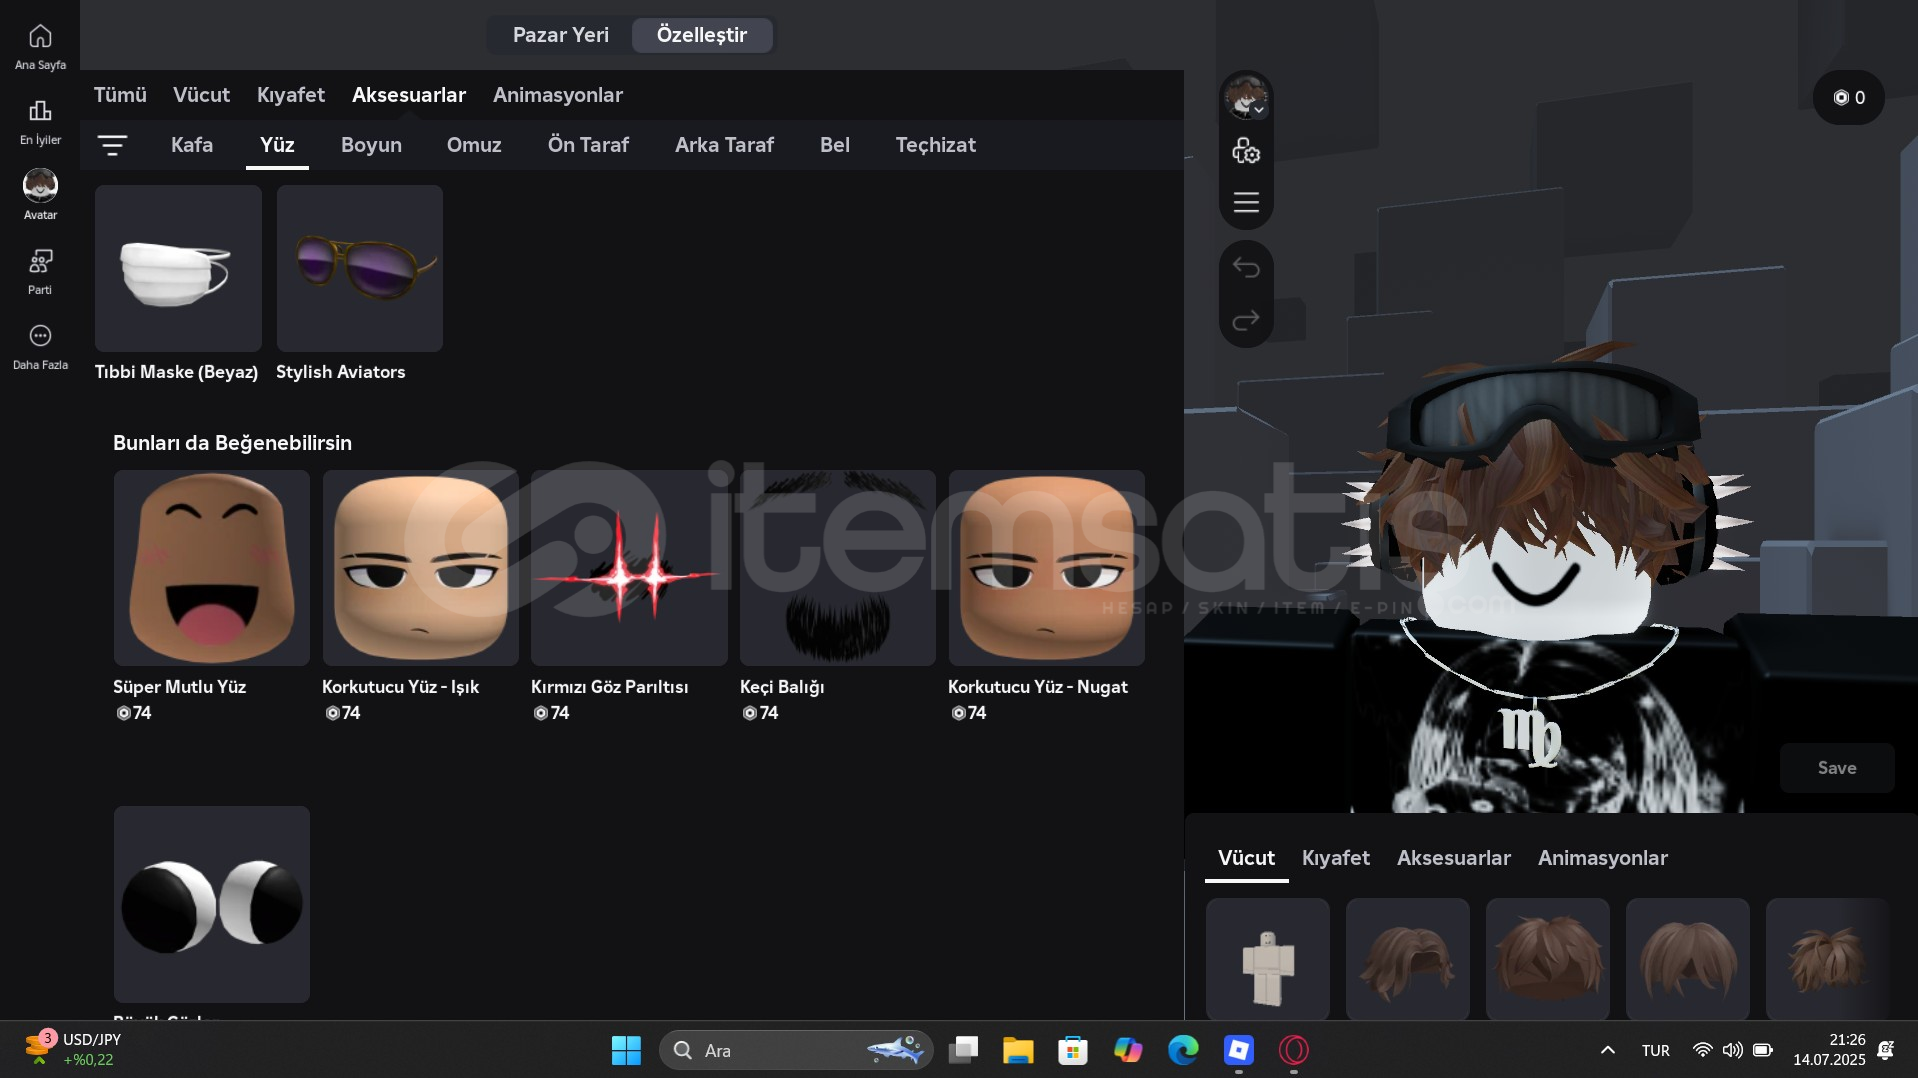This screenshot has height=1078, width=1918.
Task: Select the blocky body figure thumbnail
Action: (1267, 959)
